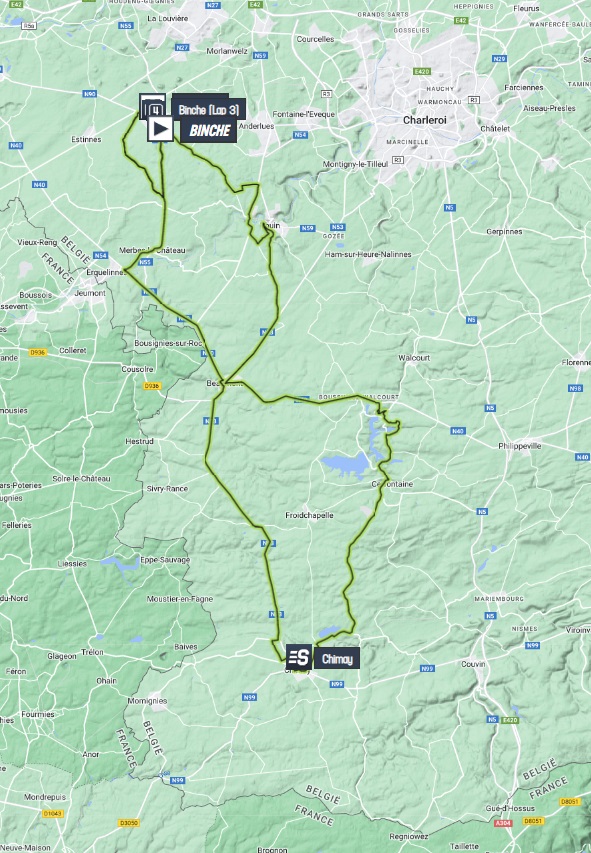Click the N53 shield above Gozée
Viewport: 591px width, 853px height.
tap(337, 227)
